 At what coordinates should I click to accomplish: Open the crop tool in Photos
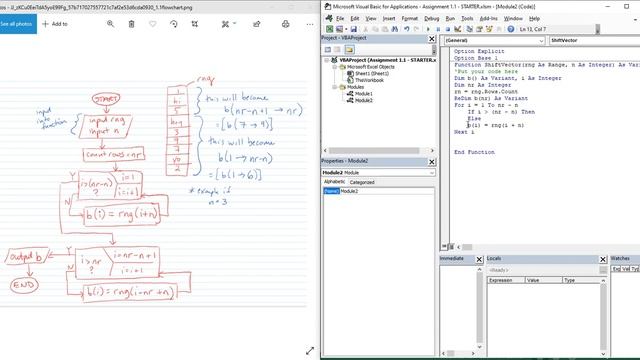(x=195, y=24)
